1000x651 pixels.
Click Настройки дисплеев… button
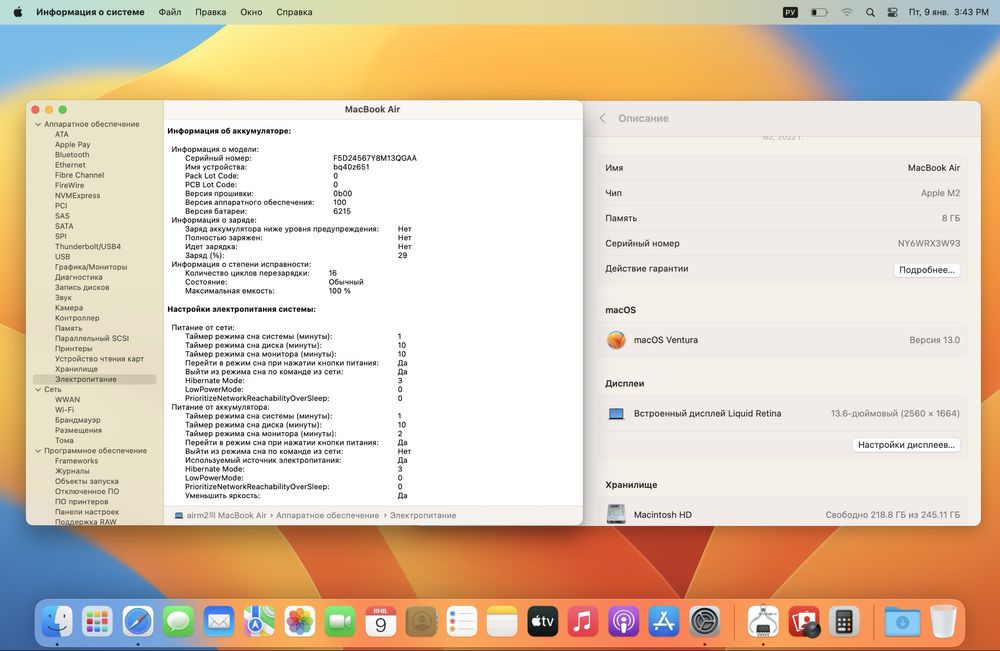click(x=906, y=444)
